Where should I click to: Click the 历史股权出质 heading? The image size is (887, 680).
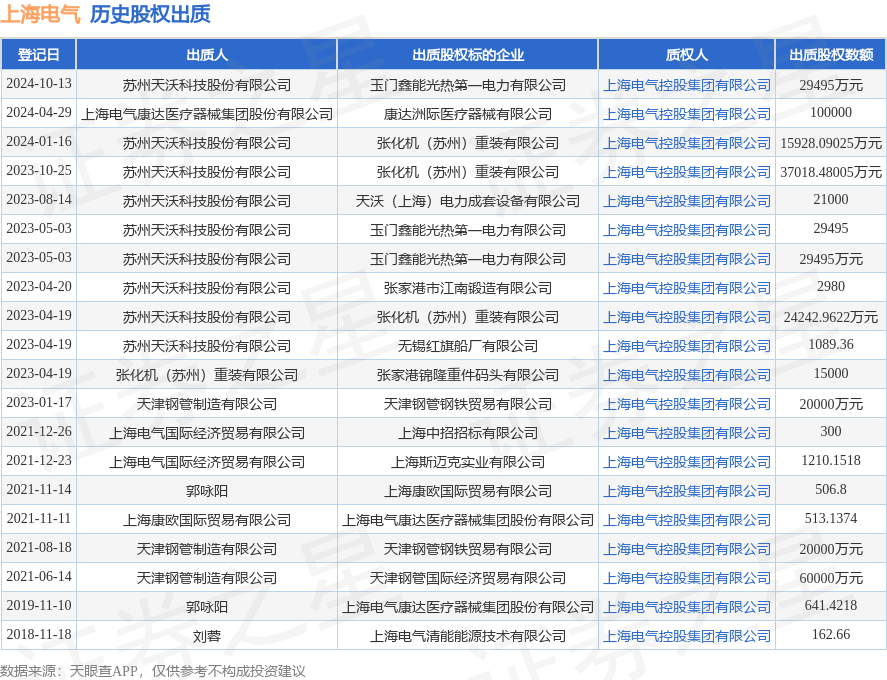pyautogui.click(x=150, y=14)
